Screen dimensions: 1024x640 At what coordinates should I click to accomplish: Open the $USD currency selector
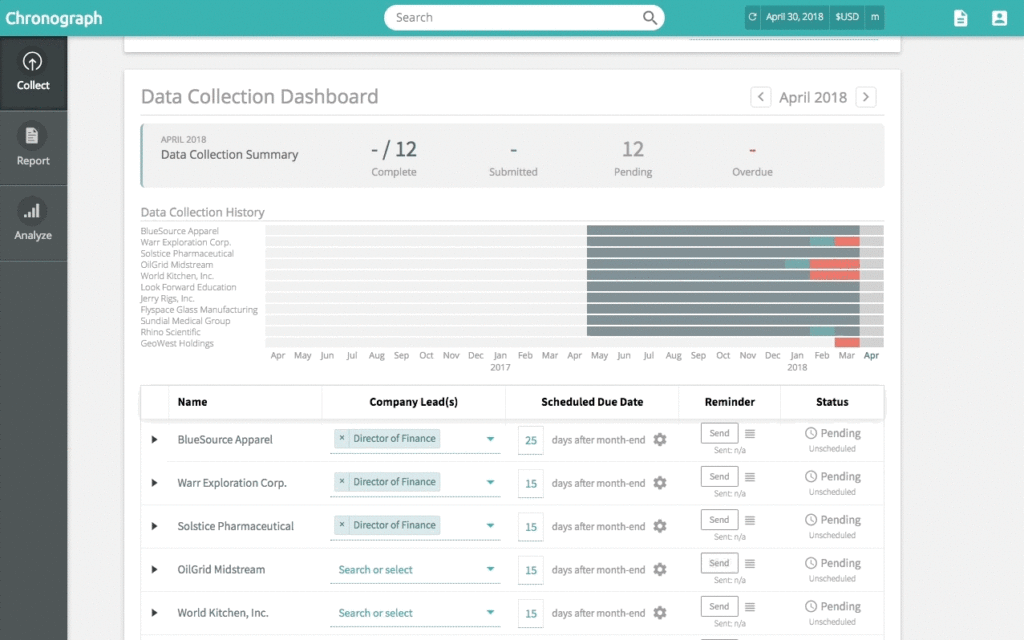pyautogui.click(x=848, y=17)
